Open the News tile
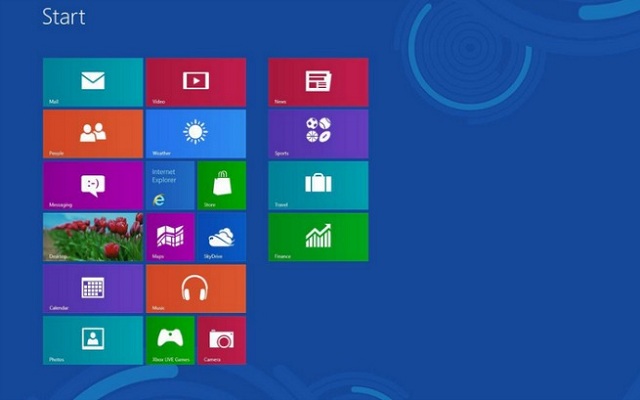The image size is (640, 400). coord(318,82)
